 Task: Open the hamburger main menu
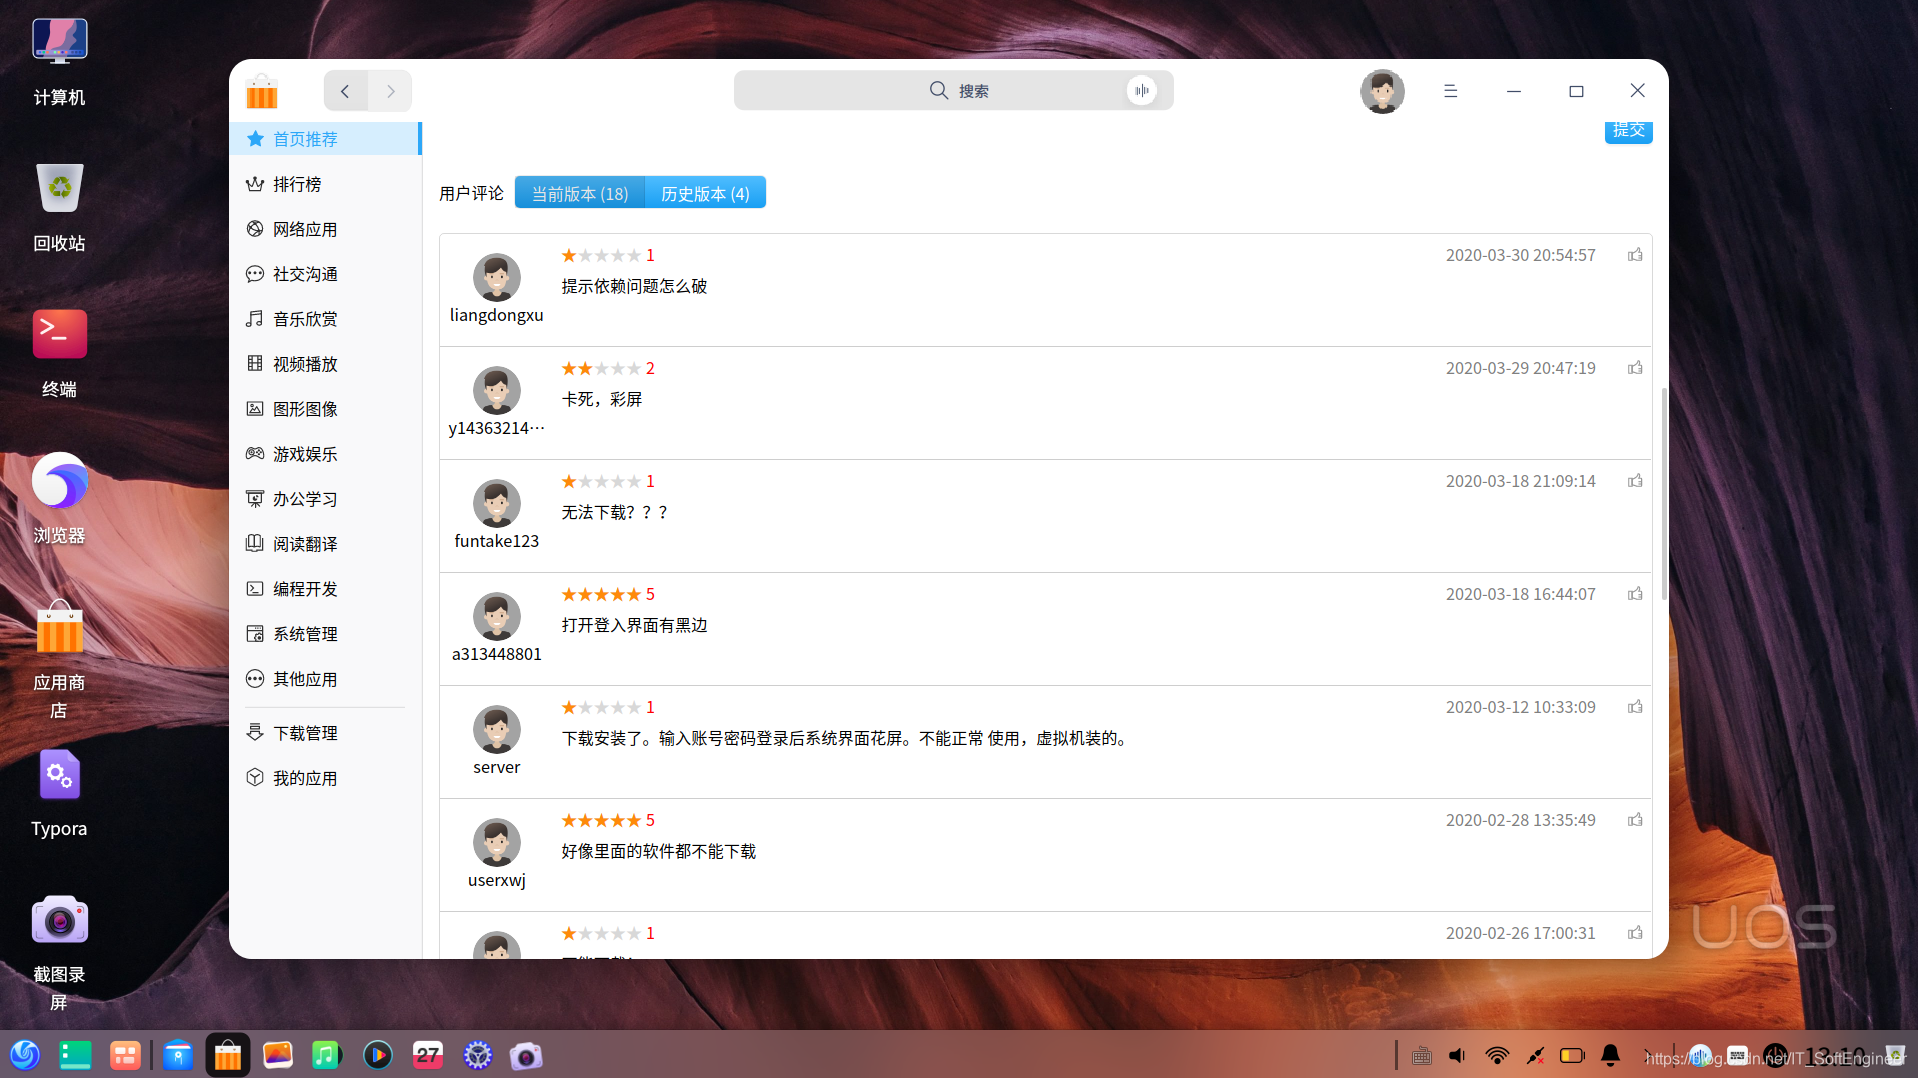click(1450, 91)
